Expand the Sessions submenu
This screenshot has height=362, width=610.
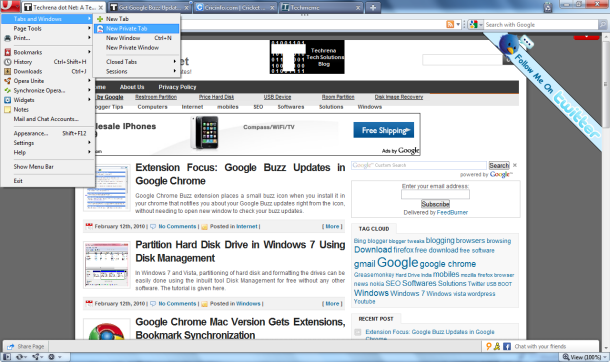137,72
